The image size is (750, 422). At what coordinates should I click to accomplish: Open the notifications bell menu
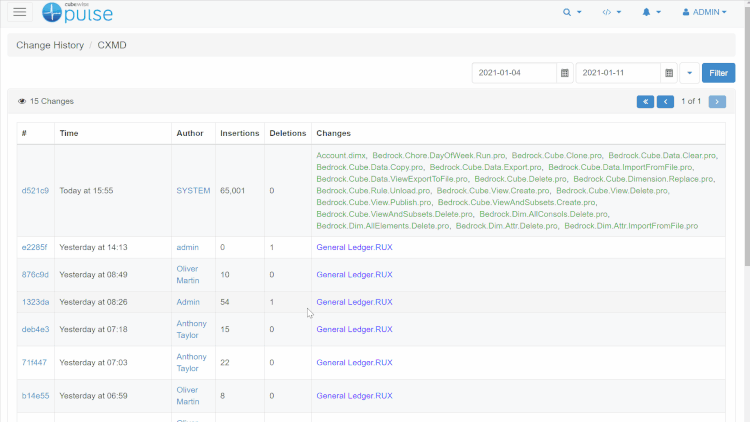tap(652, 13)
